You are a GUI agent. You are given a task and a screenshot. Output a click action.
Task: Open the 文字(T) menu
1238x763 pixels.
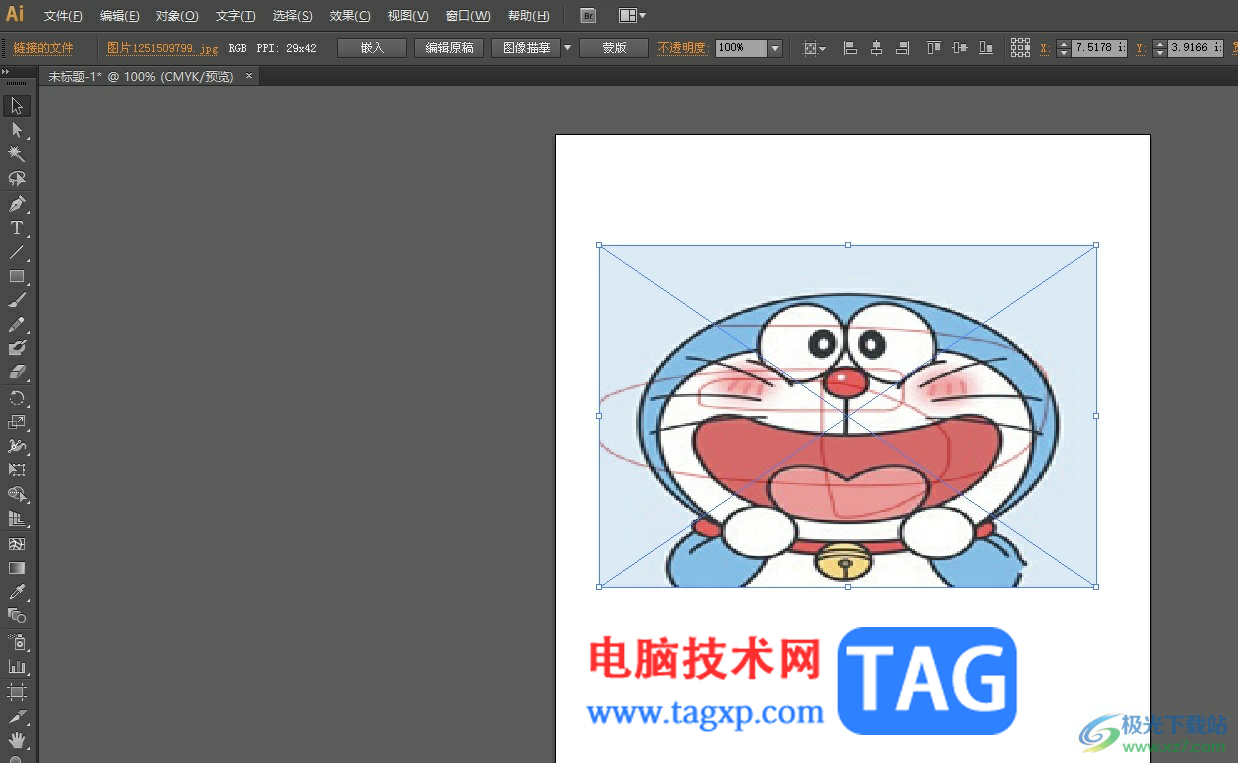pos(236,16)
